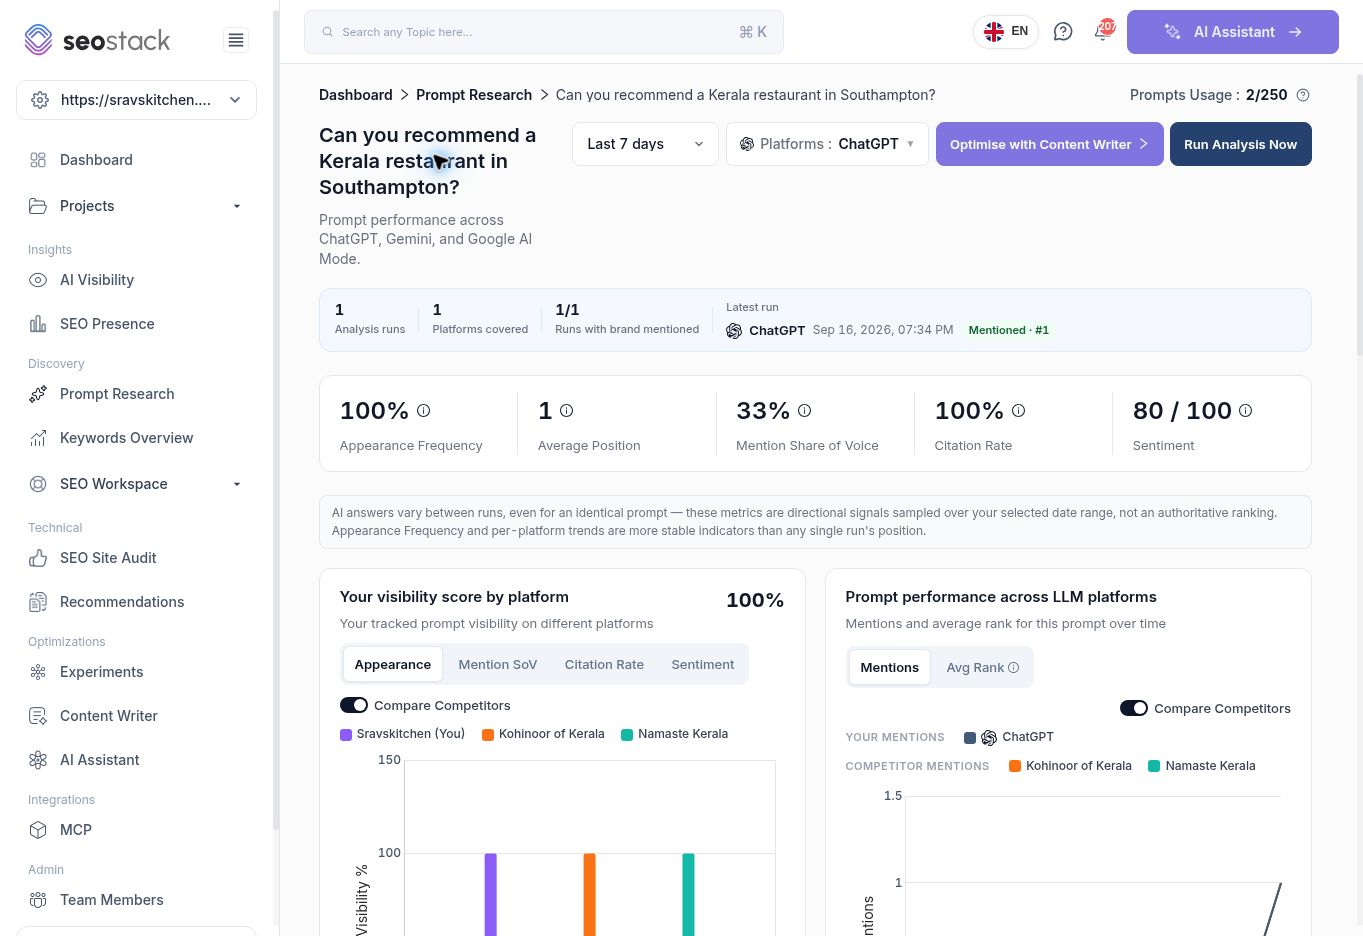Screen dimensions: 1363x936
Task: Click the Prompts Usage help icon
Action: coord(1303,95)
